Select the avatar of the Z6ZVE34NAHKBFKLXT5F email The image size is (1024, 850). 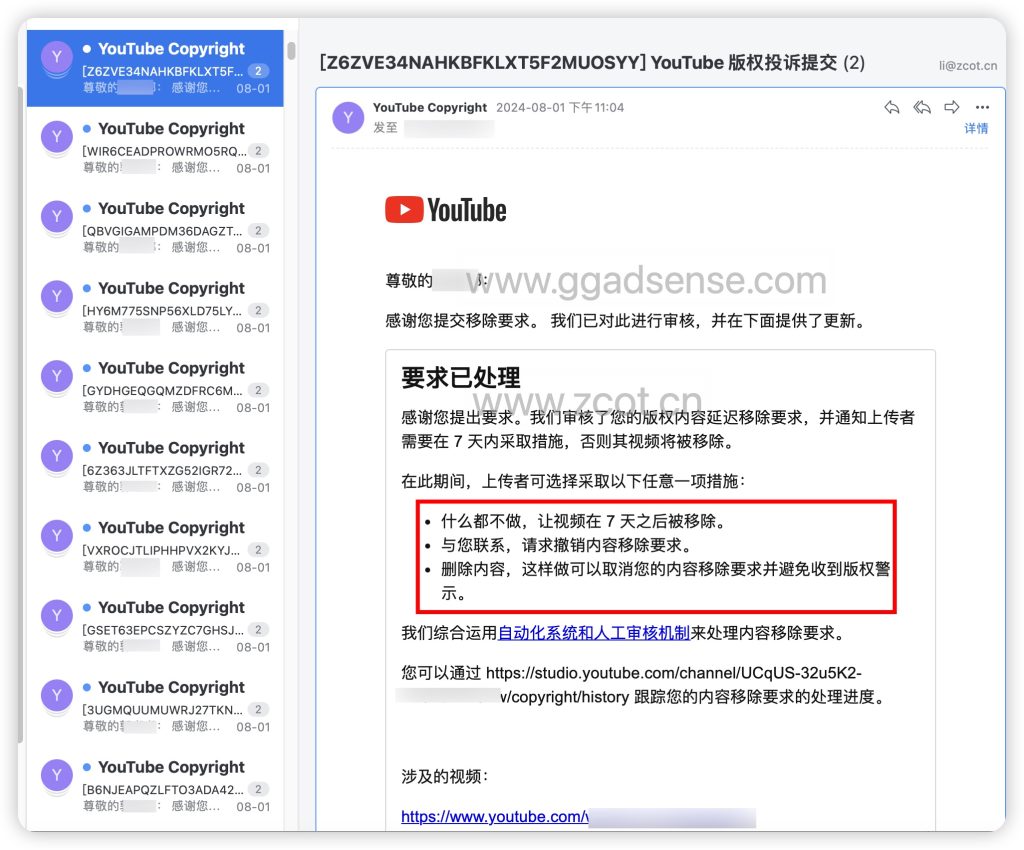tap(57, 57)
